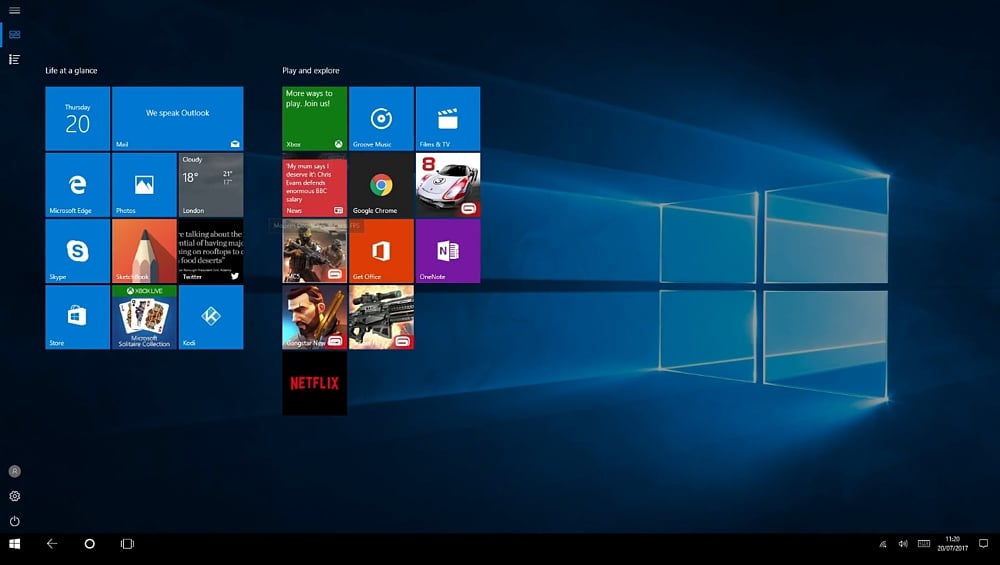
Task: Open the Power options menu
Action: coord(14,521)
